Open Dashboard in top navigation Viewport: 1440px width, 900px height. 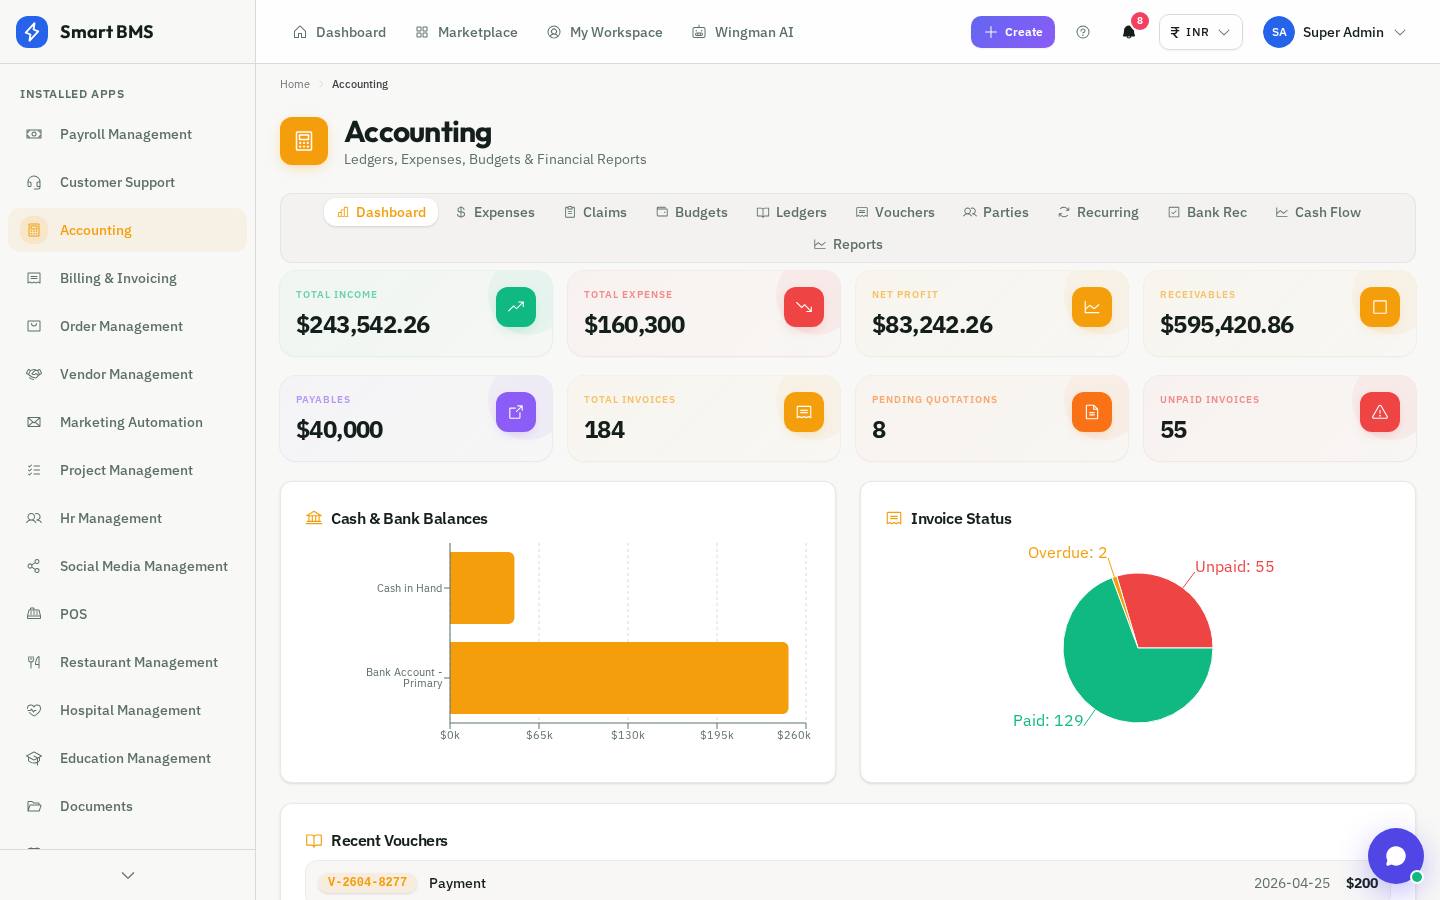(x=339, y=32)
